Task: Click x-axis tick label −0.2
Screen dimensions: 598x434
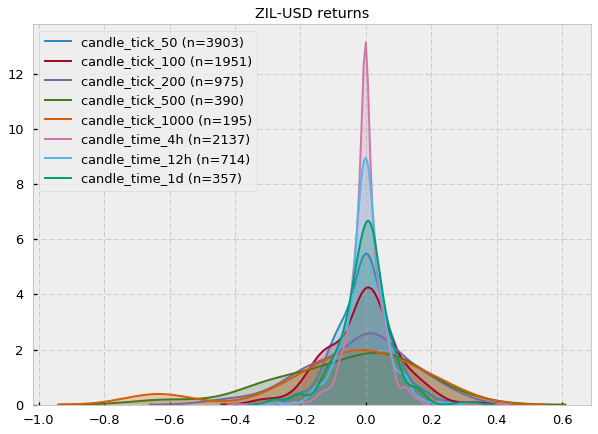Action: [x=300, y=420]
